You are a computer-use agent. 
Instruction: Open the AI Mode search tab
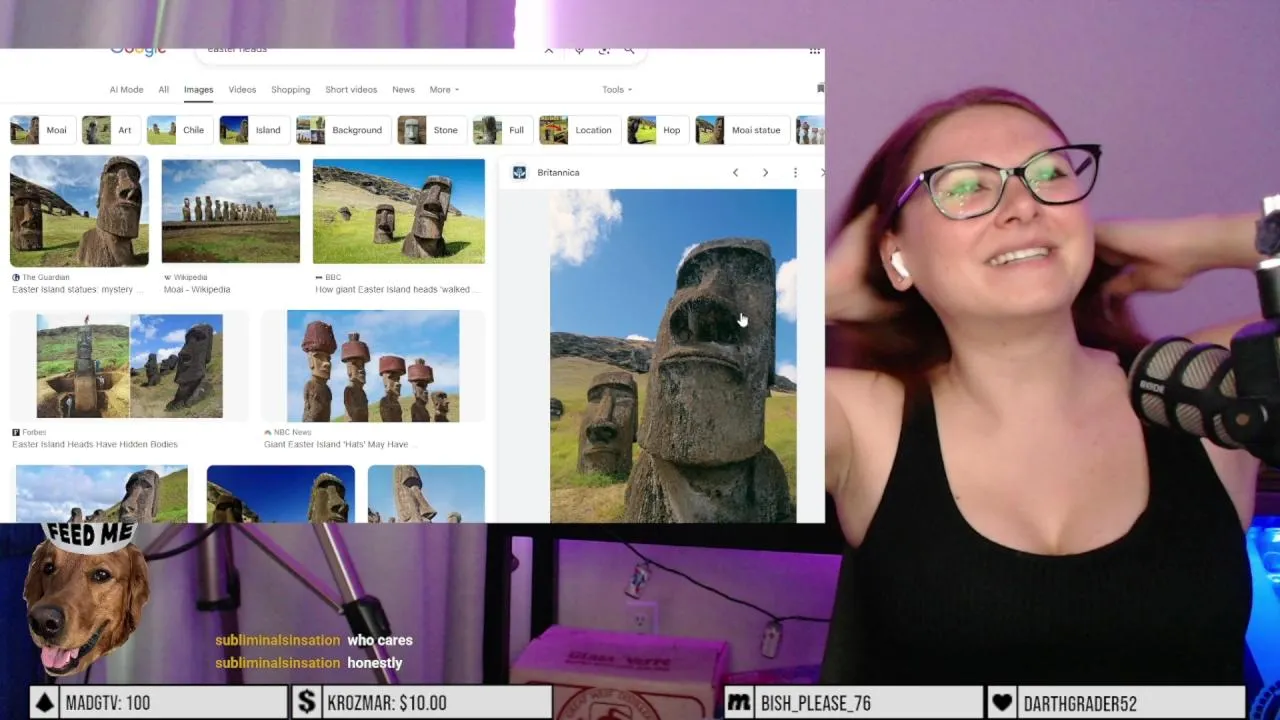point(126,90)
